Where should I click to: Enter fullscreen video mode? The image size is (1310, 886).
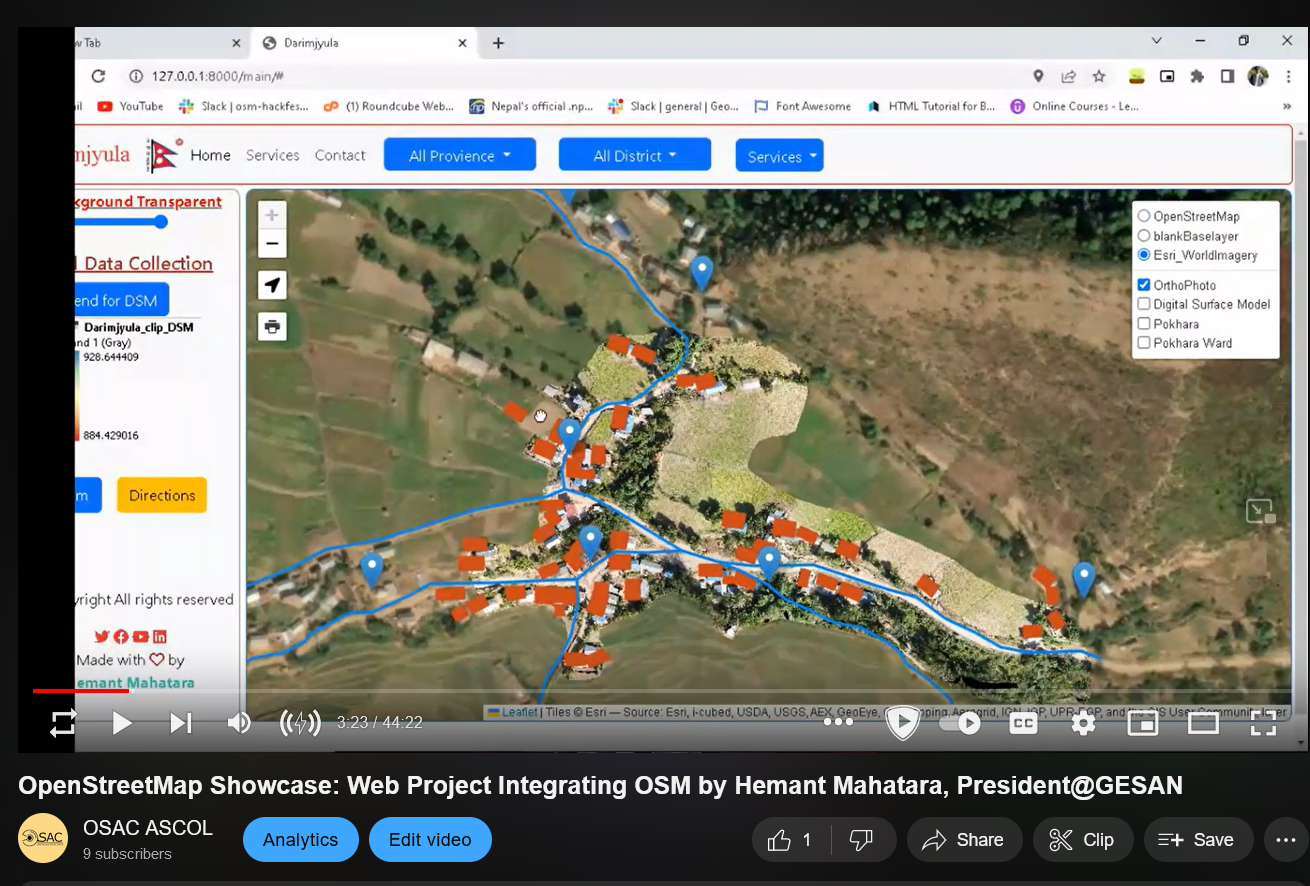[x=1263, y=723]
